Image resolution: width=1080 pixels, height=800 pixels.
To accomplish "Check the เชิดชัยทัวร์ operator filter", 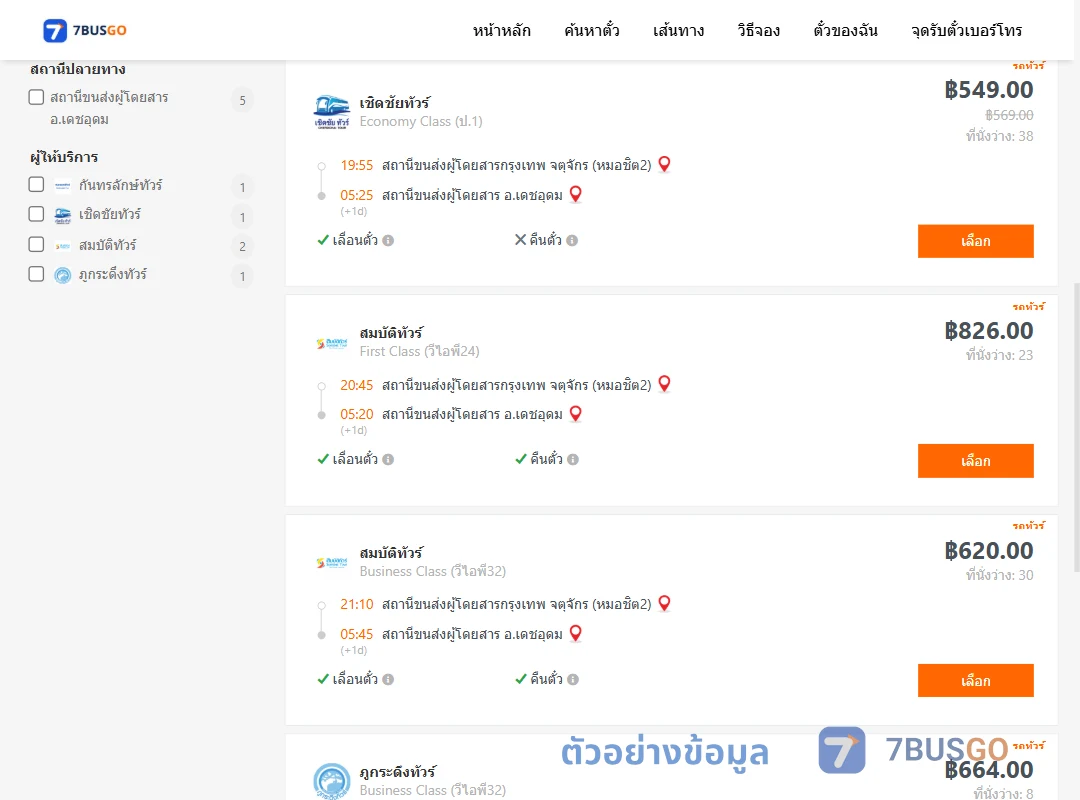I will click(x=37, y=214).
